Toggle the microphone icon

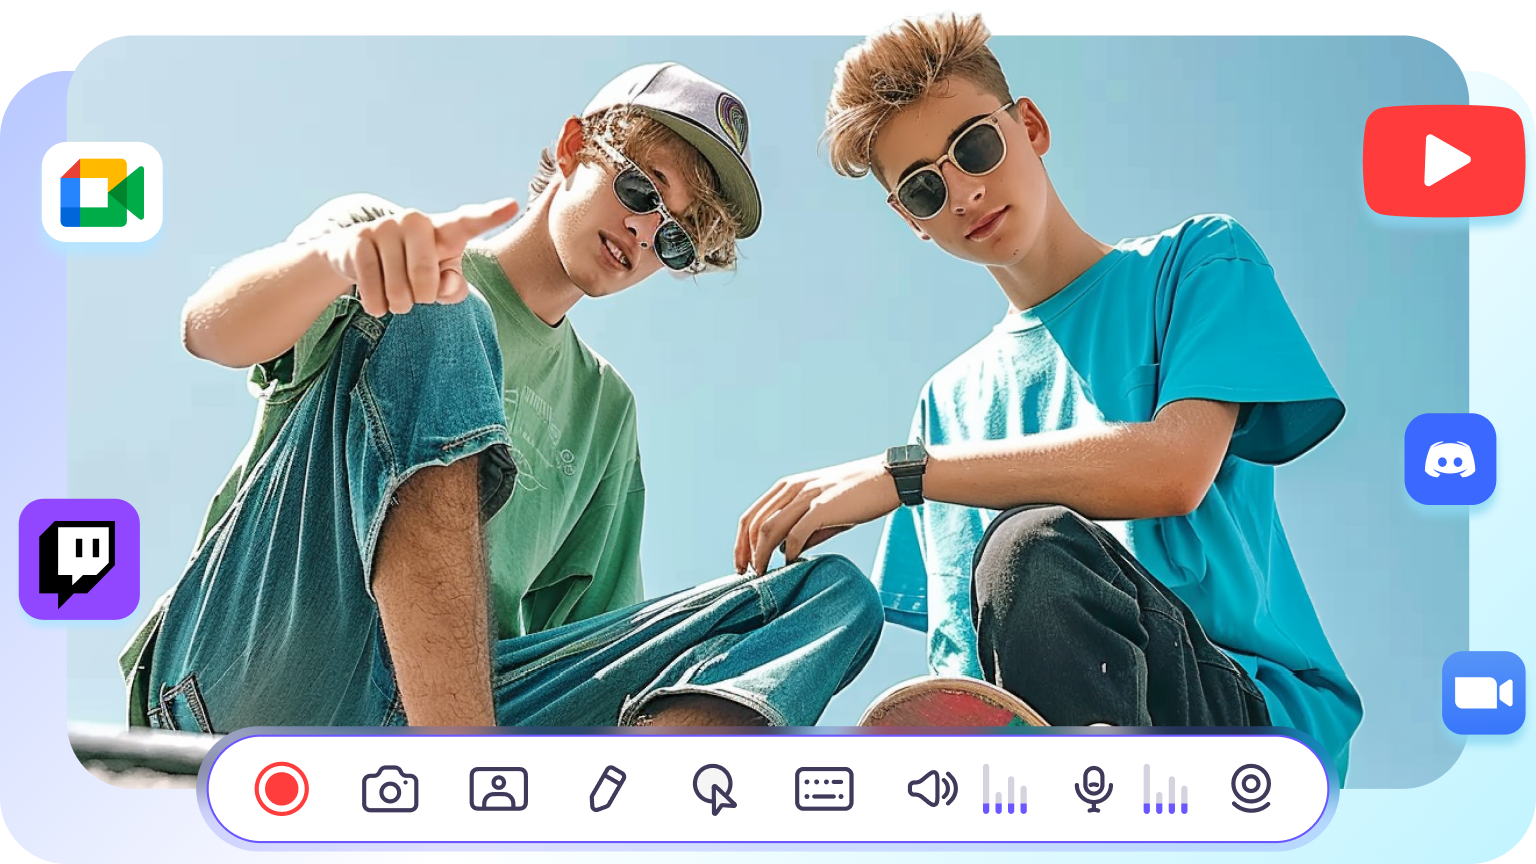tap(1093, 789)
